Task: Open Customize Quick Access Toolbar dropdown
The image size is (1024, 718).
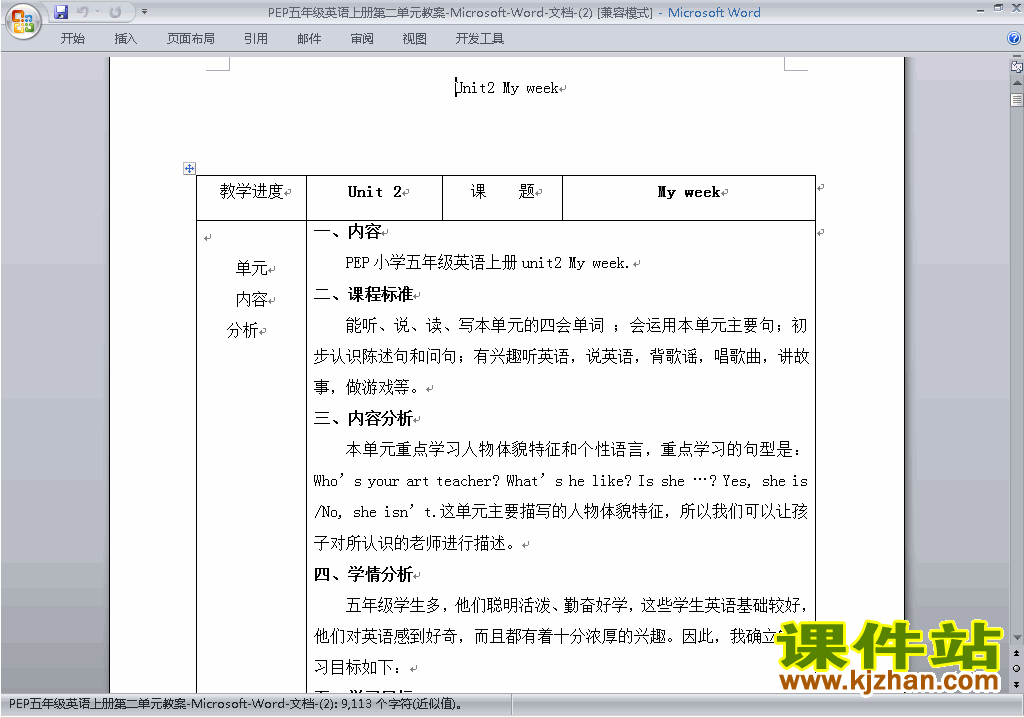Action: click(x=144, y=12)
